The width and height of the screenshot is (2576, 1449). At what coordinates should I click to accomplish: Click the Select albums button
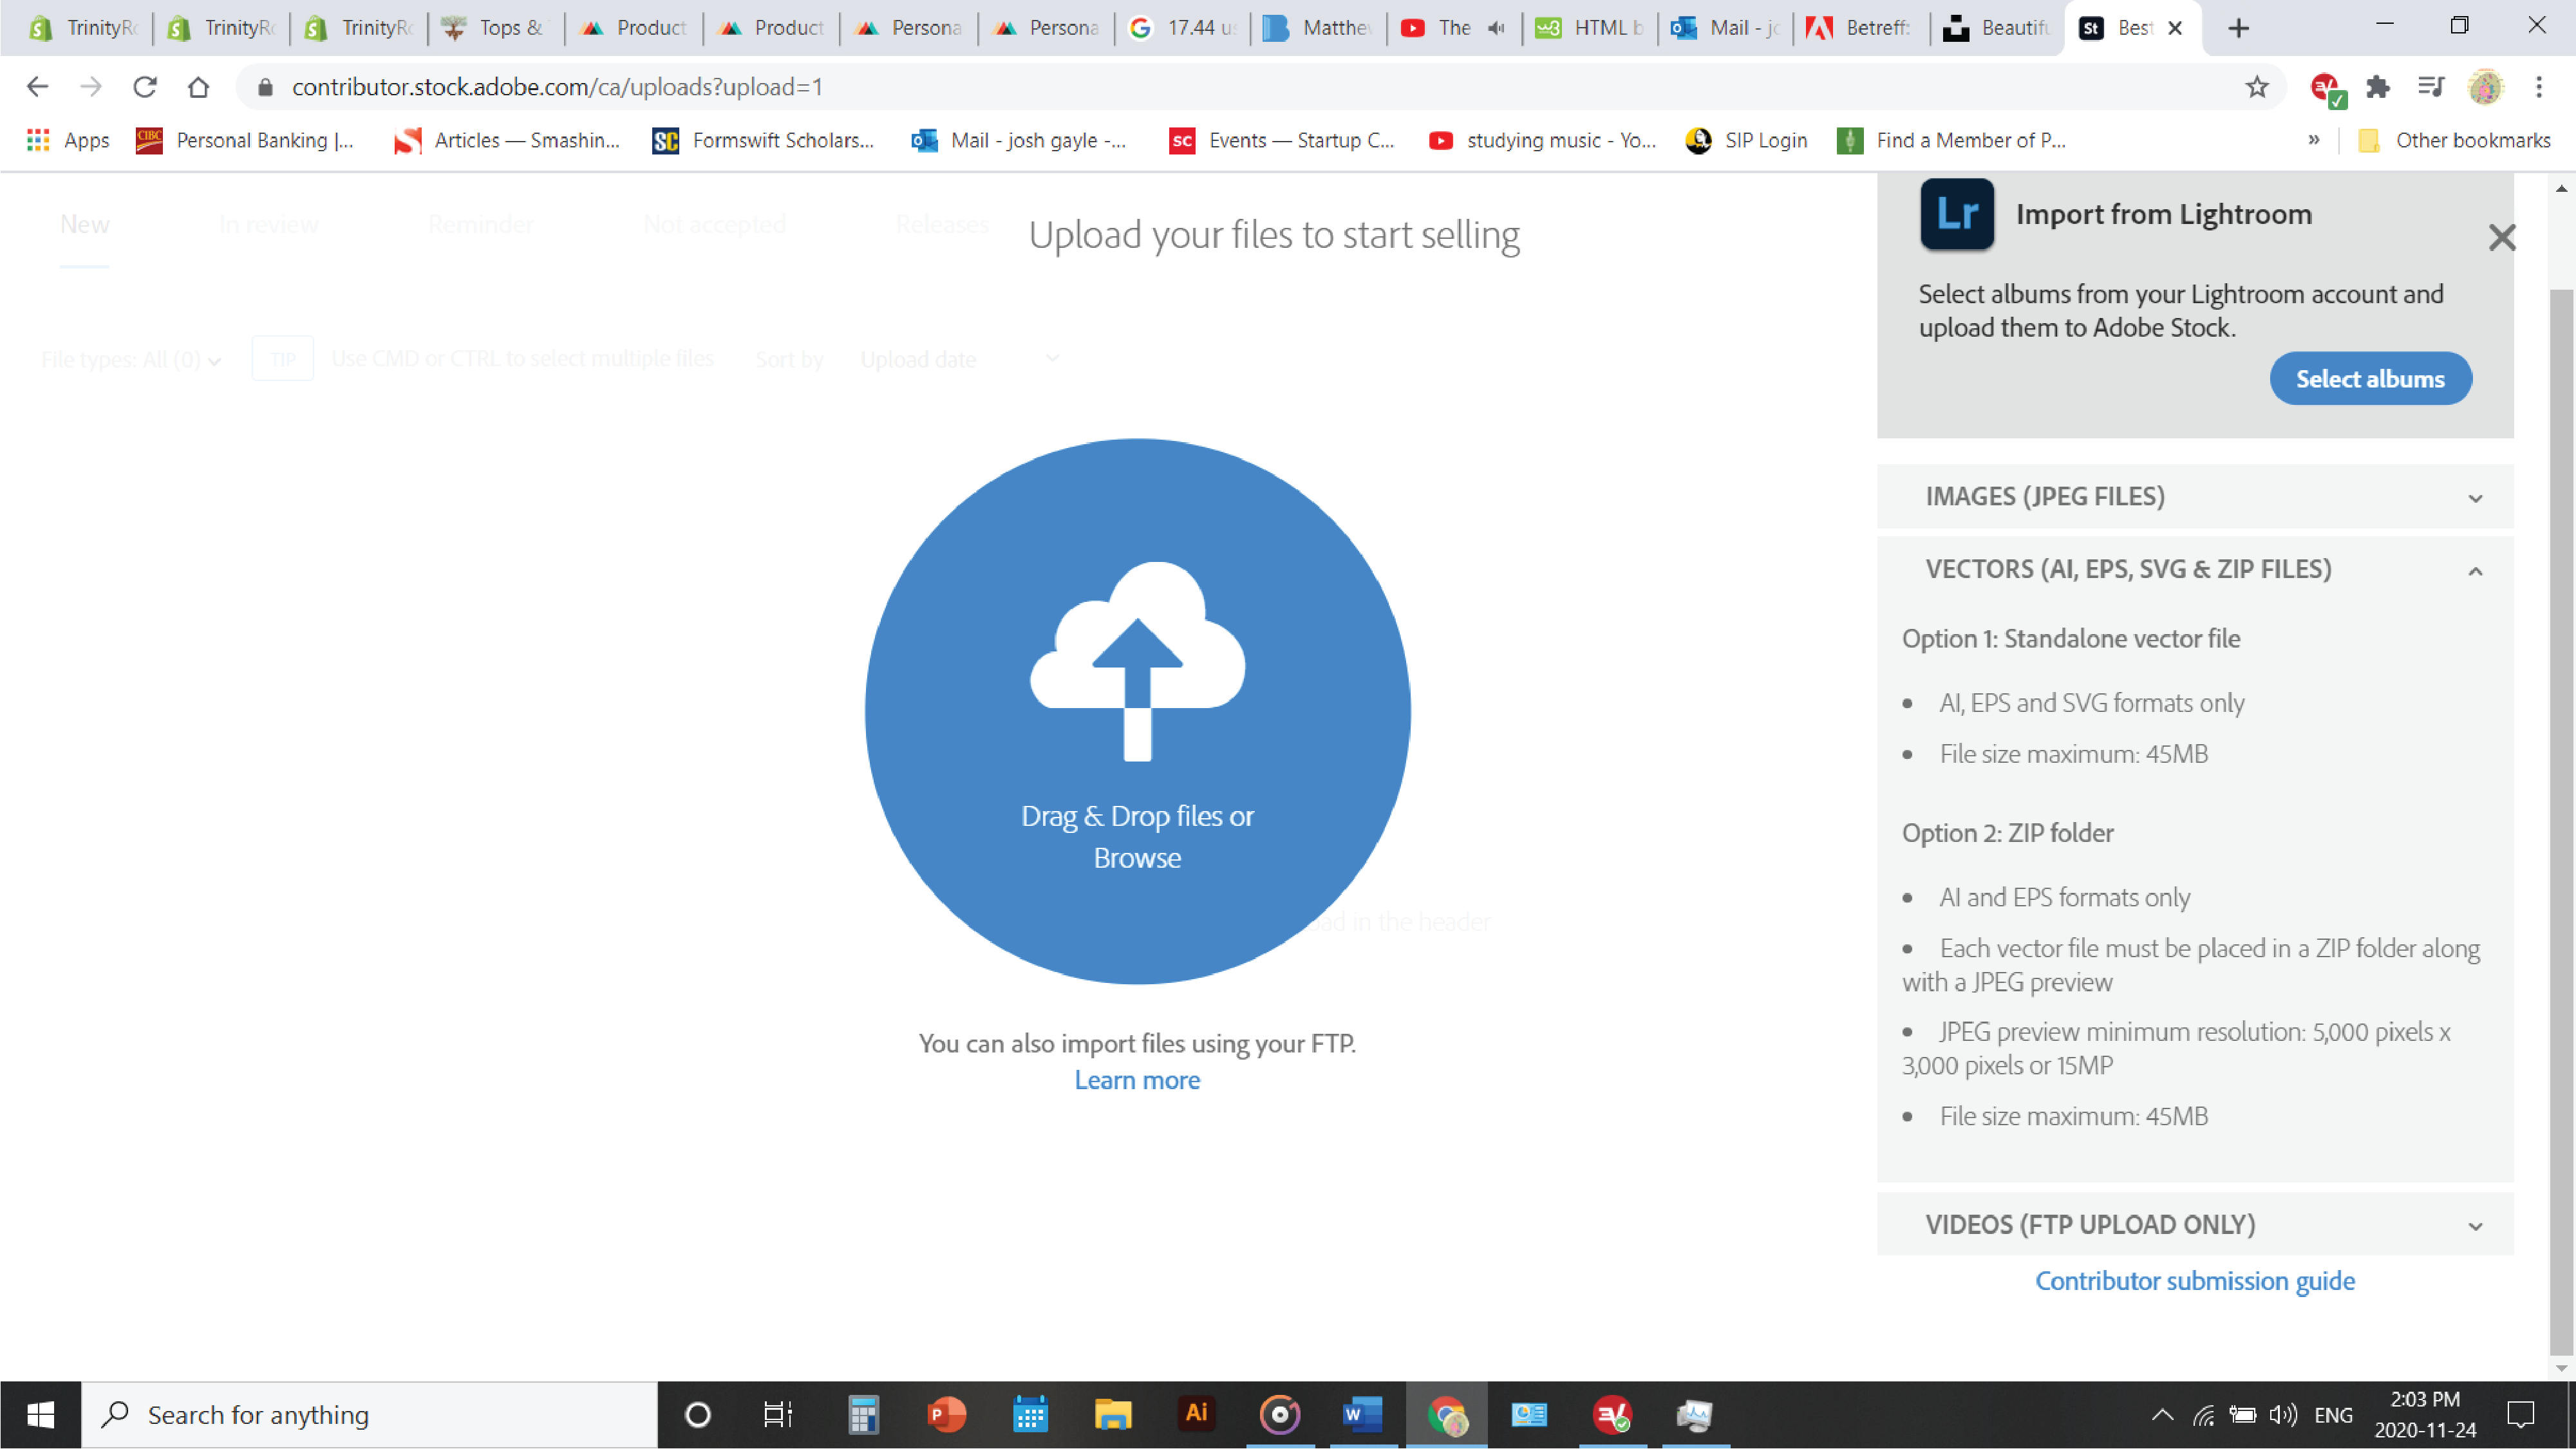click(2370, 378)
